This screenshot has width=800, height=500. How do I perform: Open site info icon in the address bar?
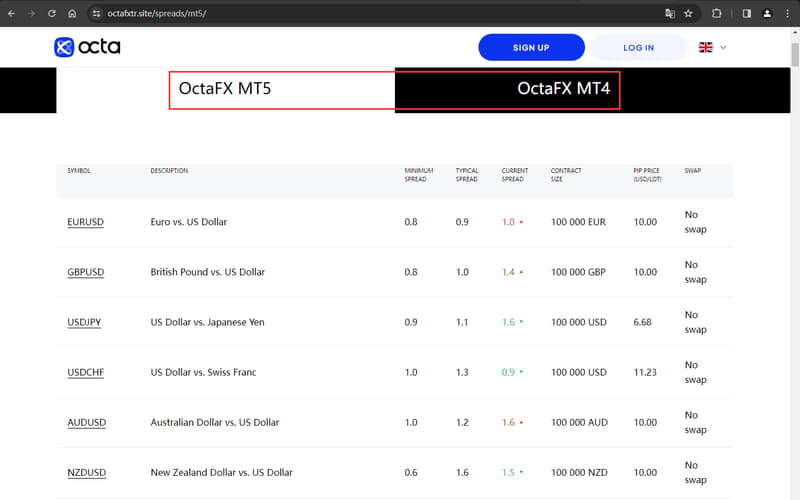click(96, 14)
